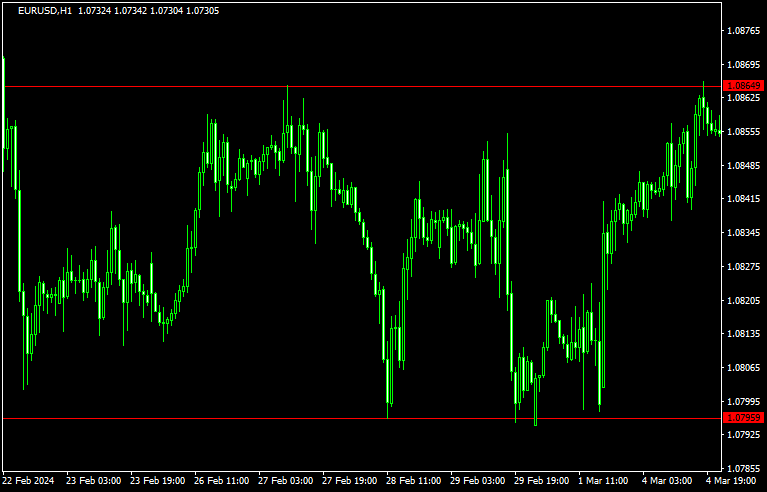Click the 1.08415 price scale value
The image size is (767, 492).
745,199
